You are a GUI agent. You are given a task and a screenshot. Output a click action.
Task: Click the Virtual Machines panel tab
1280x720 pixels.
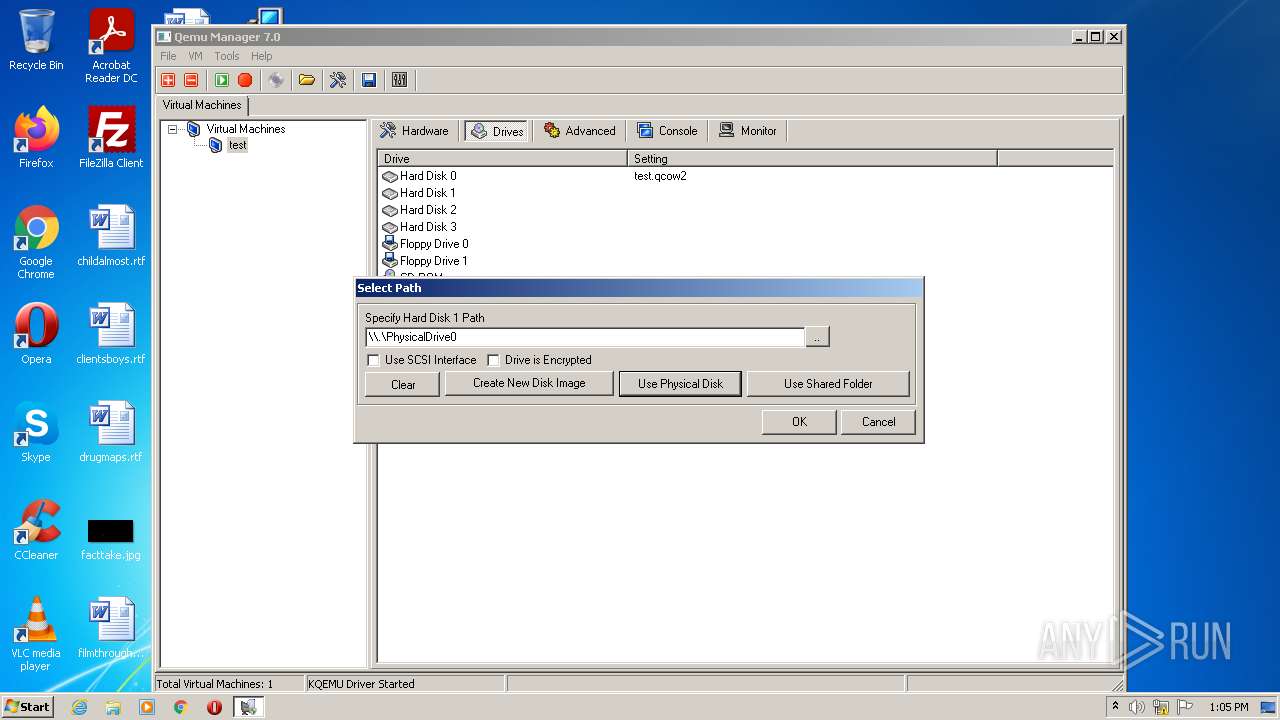tap(202, 105)
